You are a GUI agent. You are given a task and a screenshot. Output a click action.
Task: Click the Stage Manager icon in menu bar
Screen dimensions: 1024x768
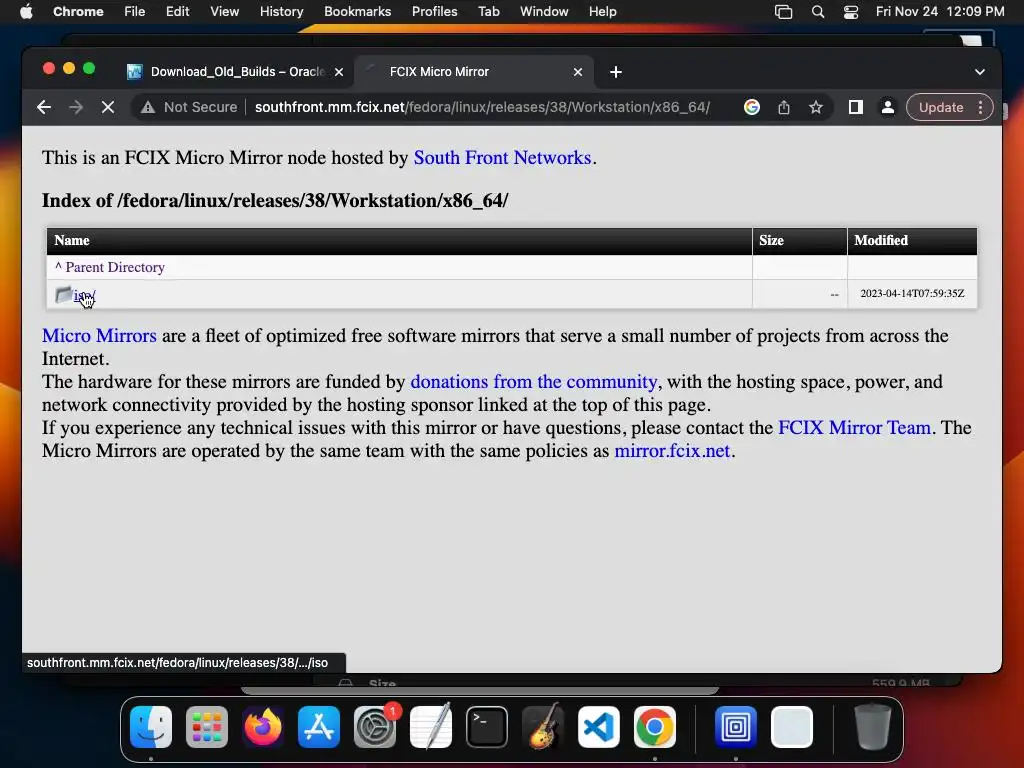tap(784, 12)
